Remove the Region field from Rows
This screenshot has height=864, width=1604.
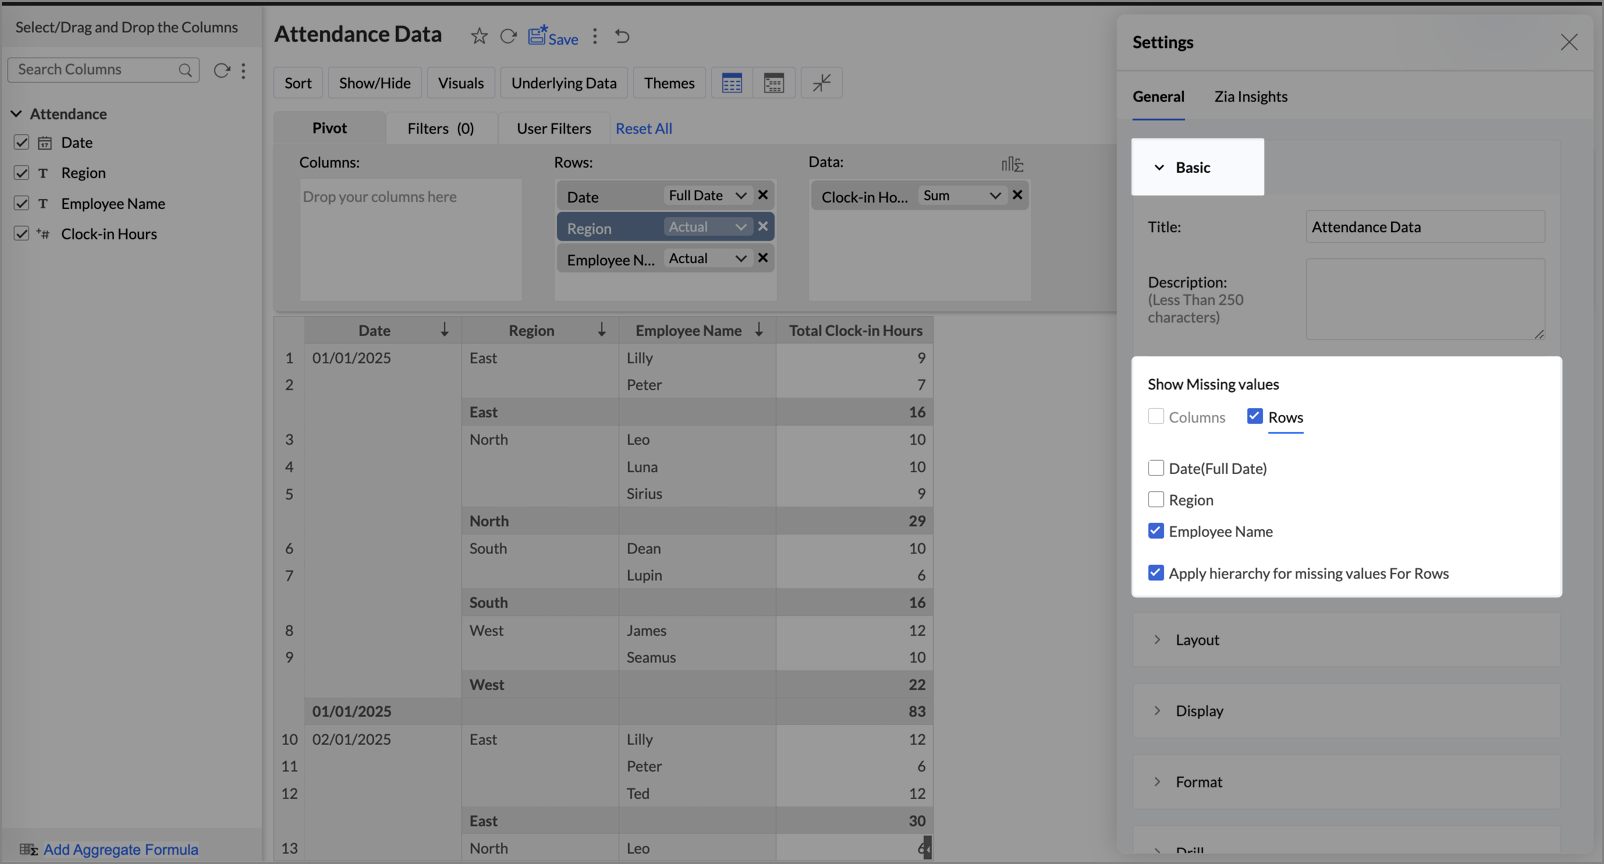[x=763, y=227]
